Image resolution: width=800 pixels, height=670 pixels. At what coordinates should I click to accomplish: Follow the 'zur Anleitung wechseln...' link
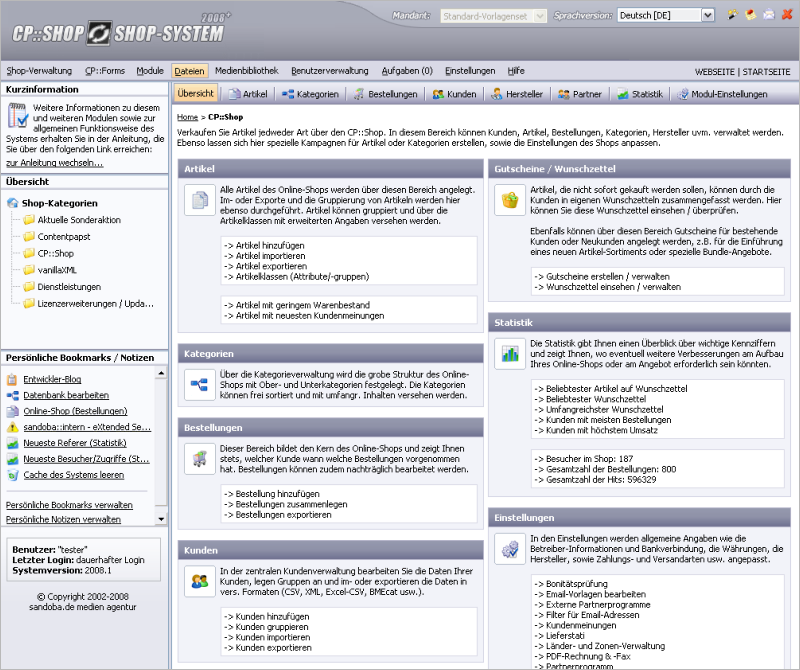click(55, 163)
